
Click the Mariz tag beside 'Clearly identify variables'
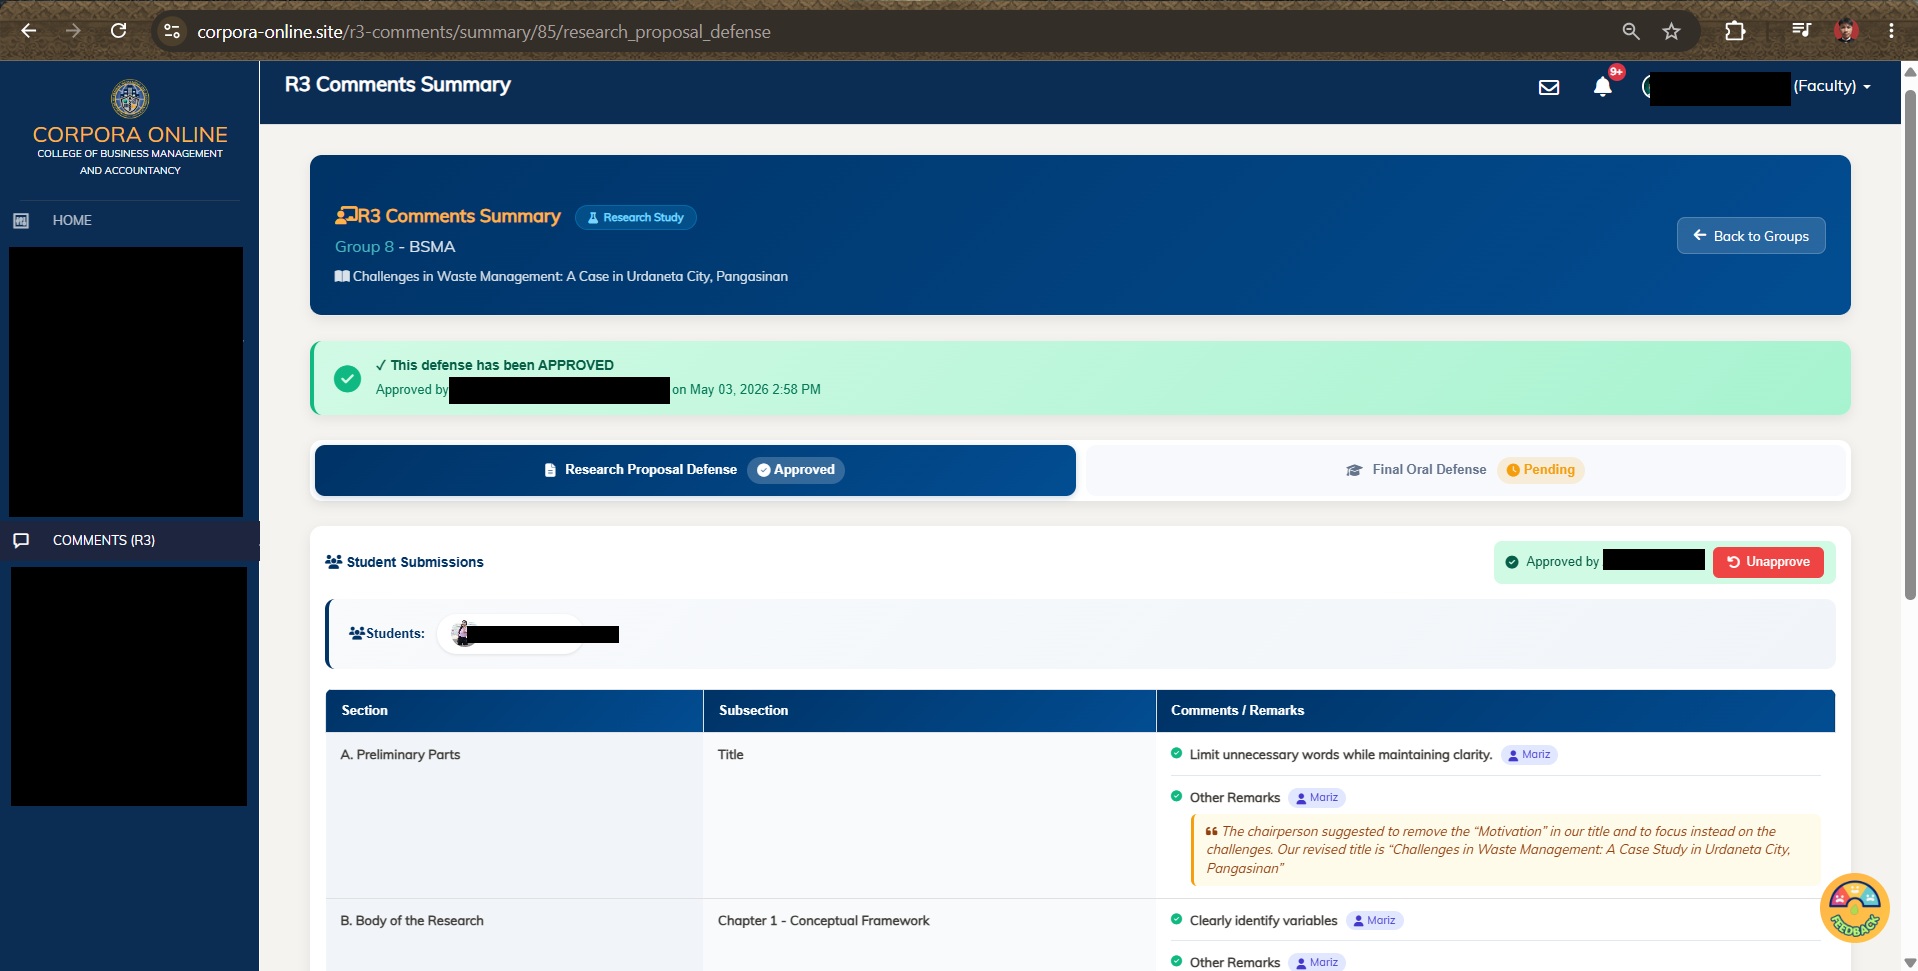pos(1374,921)
